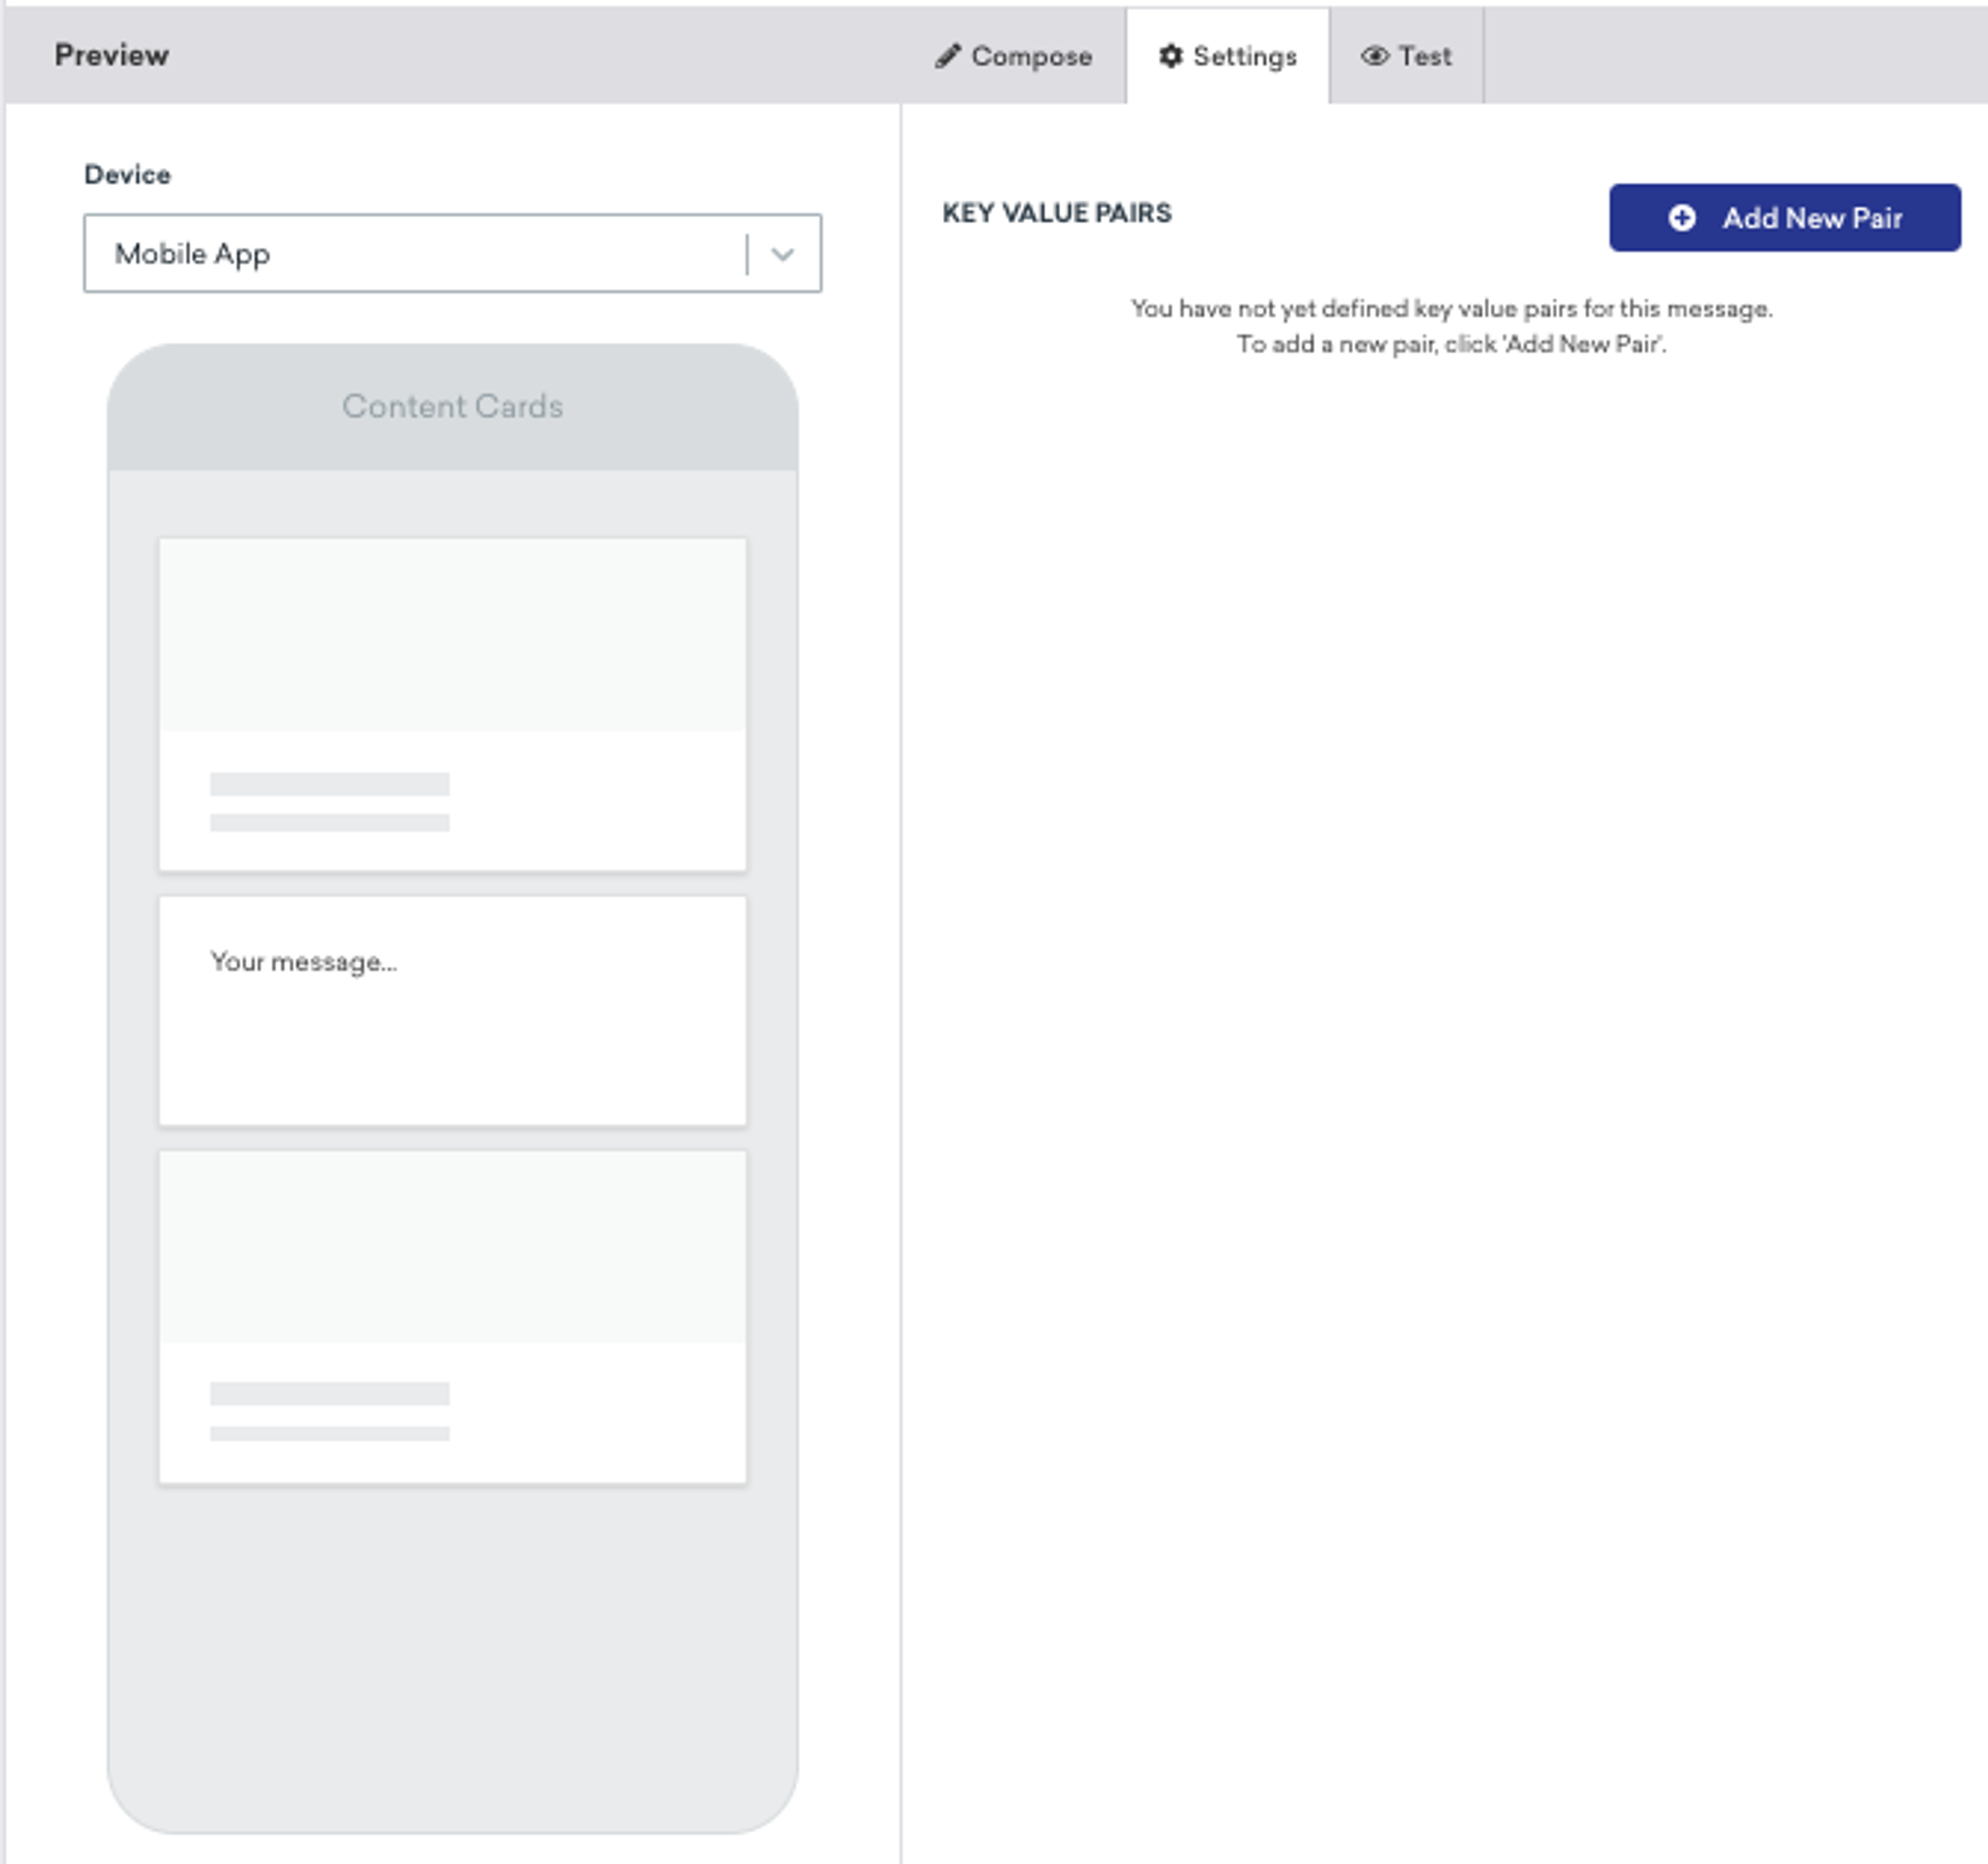Click the bottom card's image placeholder
Screen dimensions: 1988x1864
pos(452,1247)
